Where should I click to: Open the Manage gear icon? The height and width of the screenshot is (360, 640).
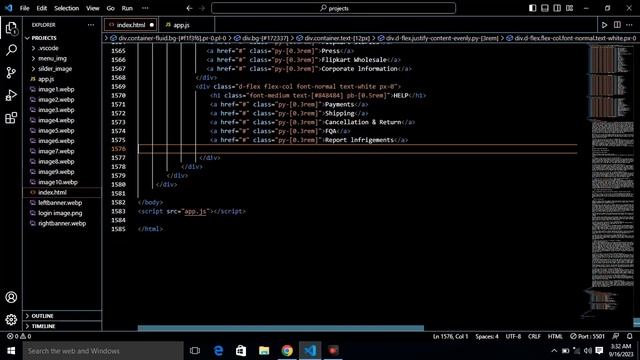(x=11, y=320)
